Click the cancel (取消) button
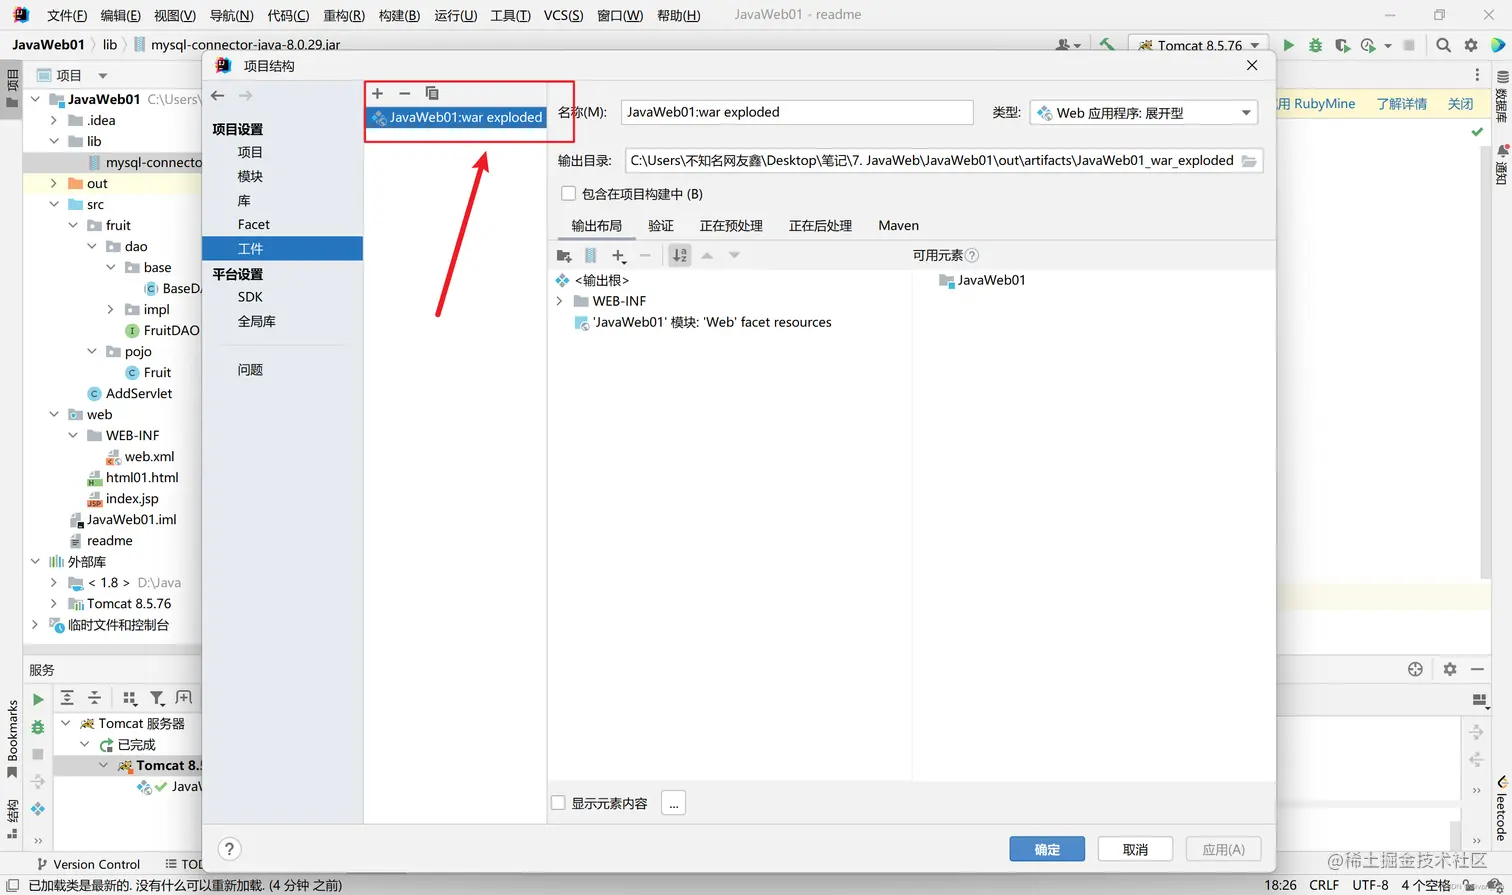The image size is (1512, 895). (x=1135, y=849)
